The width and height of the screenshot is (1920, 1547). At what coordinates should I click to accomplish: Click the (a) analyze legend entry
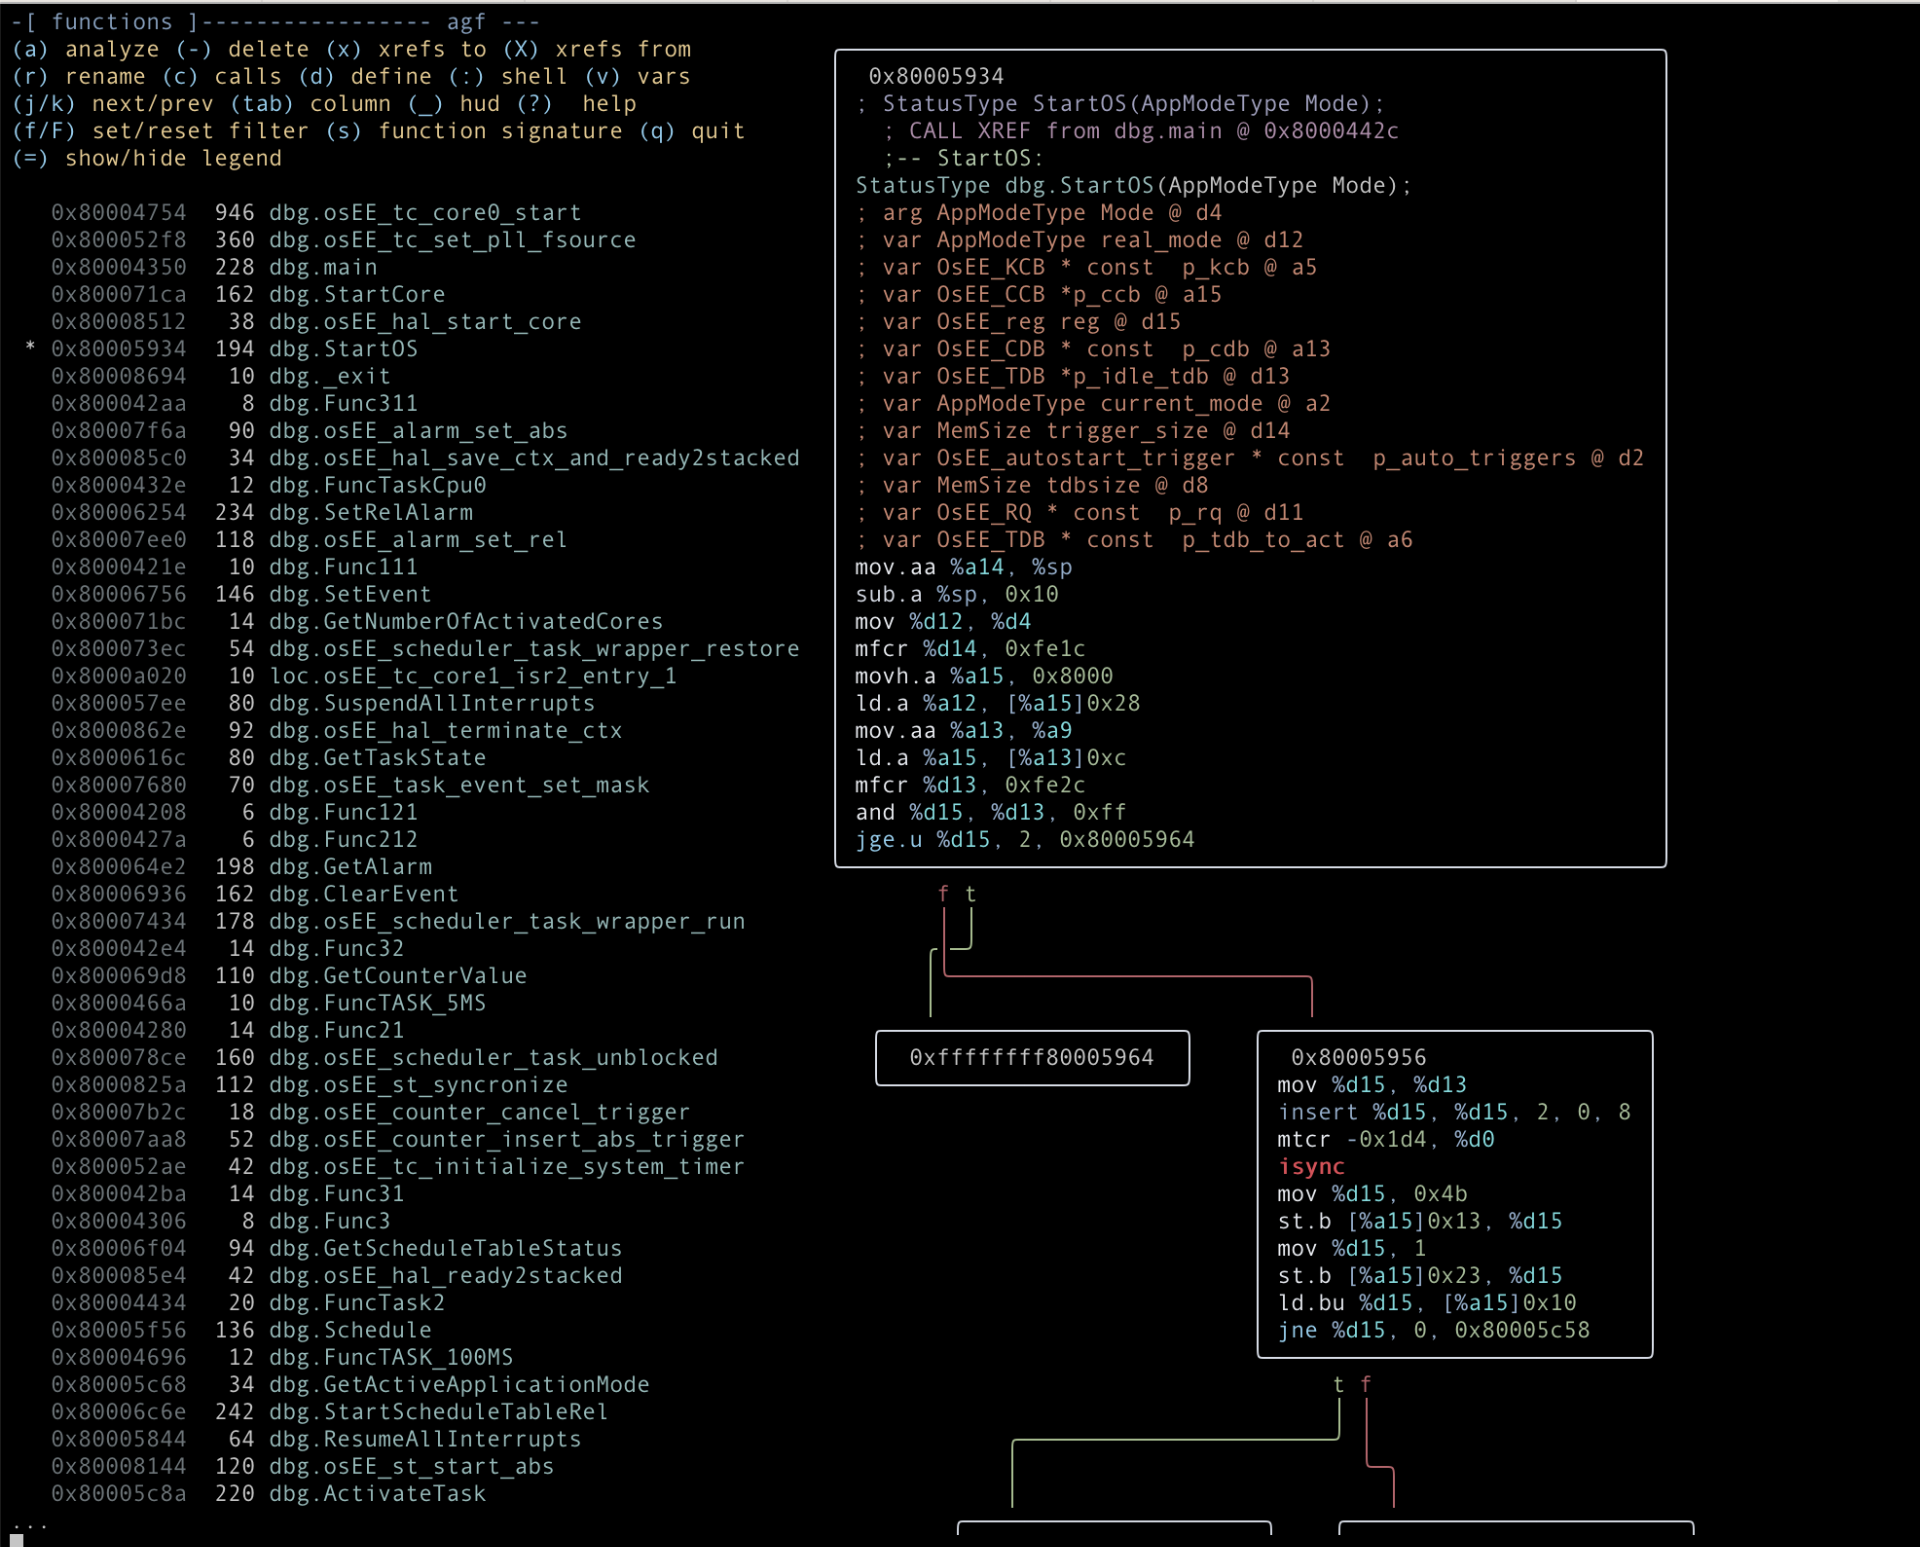click(86, 50)
